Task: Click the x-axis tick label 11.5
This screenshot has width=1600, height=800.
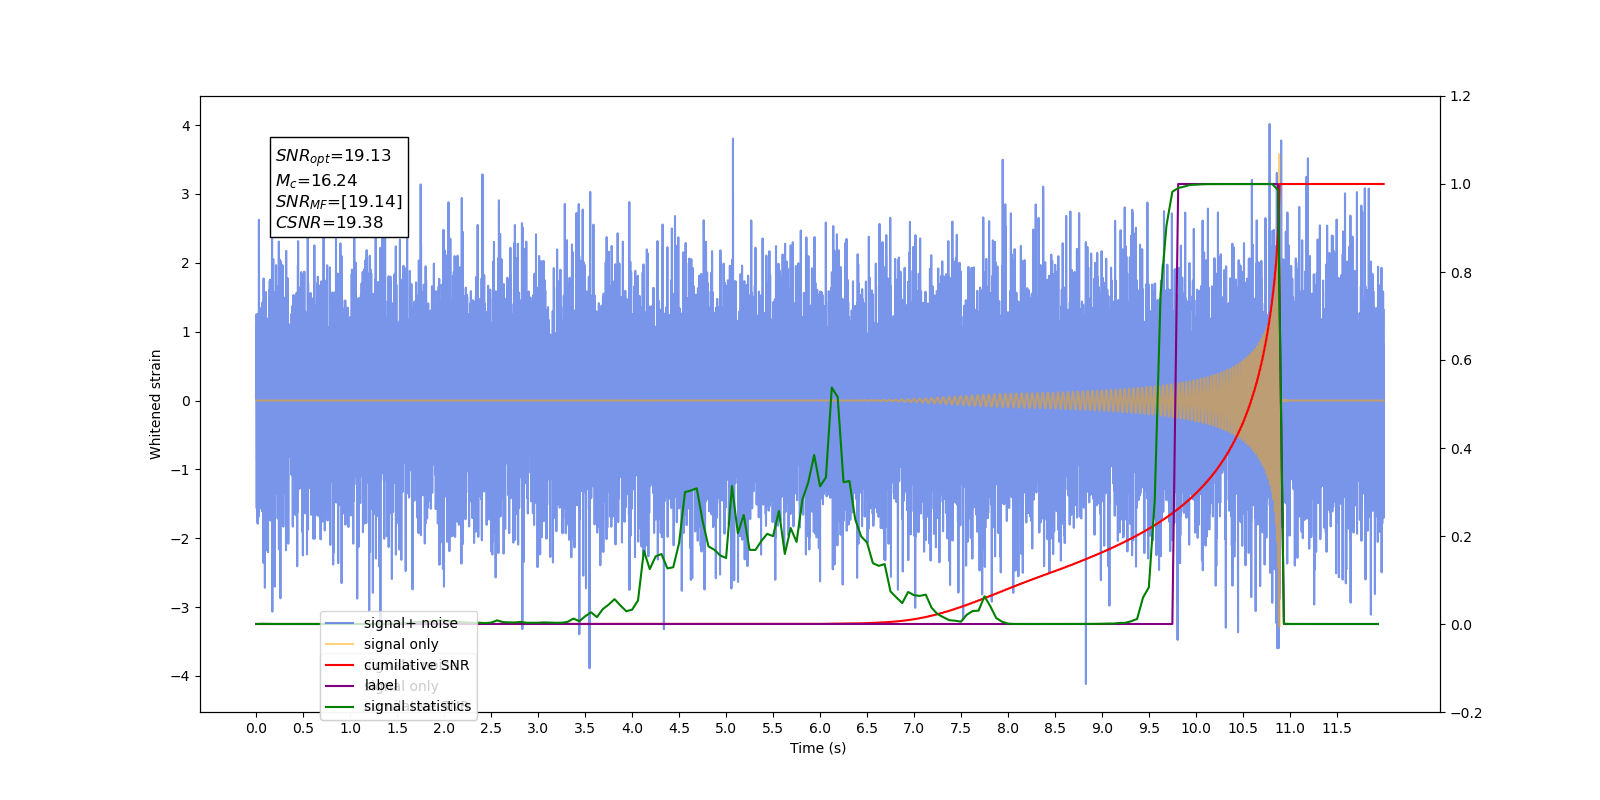Action: 1337,728
